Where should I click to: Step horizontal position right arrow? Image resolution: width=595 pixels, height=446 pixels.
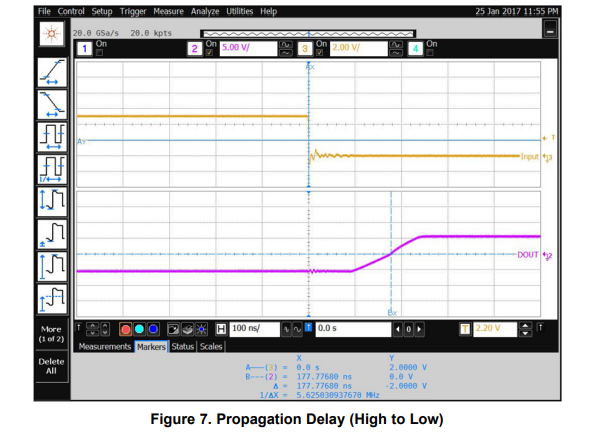coord(419,329)
